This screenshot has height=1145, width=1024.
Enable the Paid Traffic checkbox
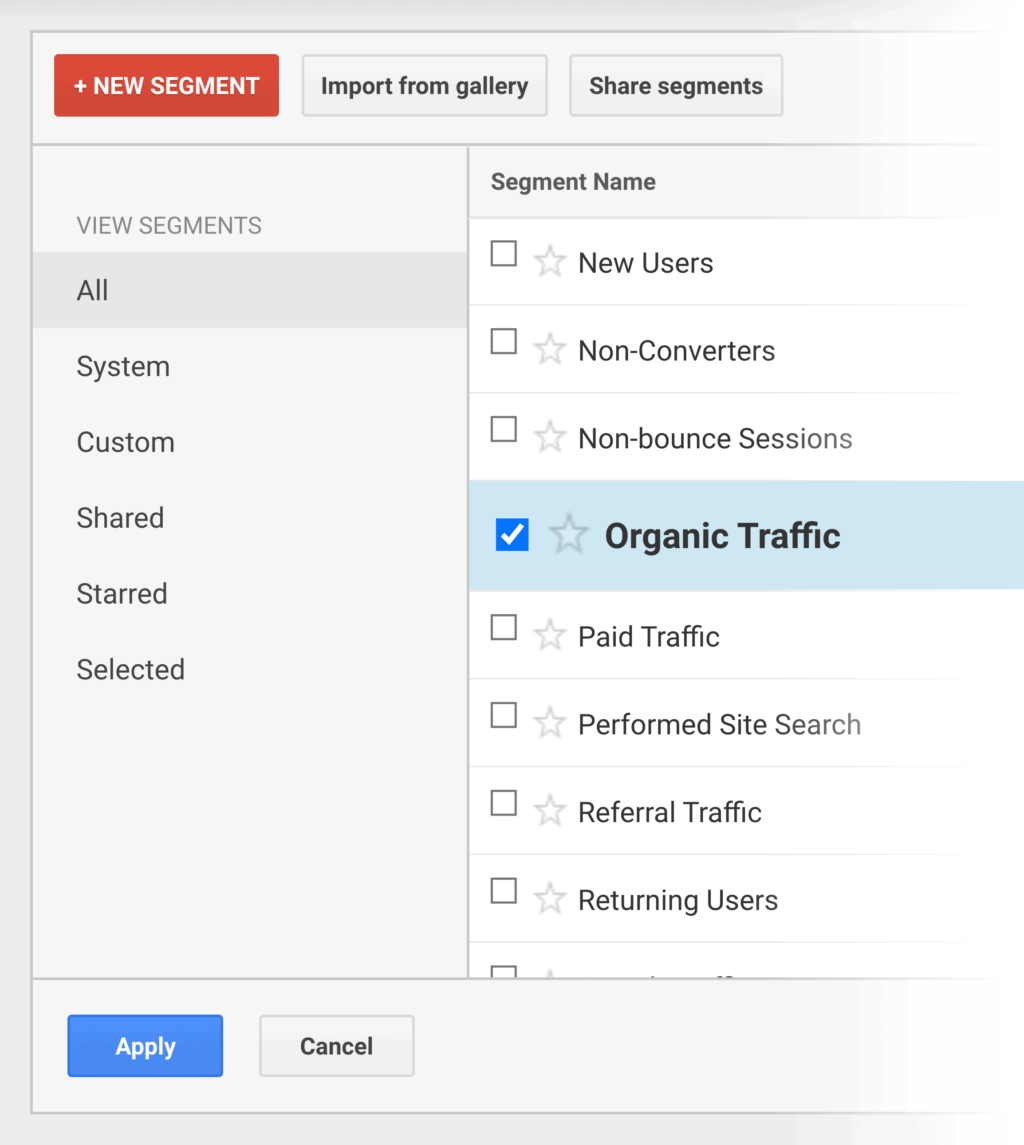pos(504,628)
